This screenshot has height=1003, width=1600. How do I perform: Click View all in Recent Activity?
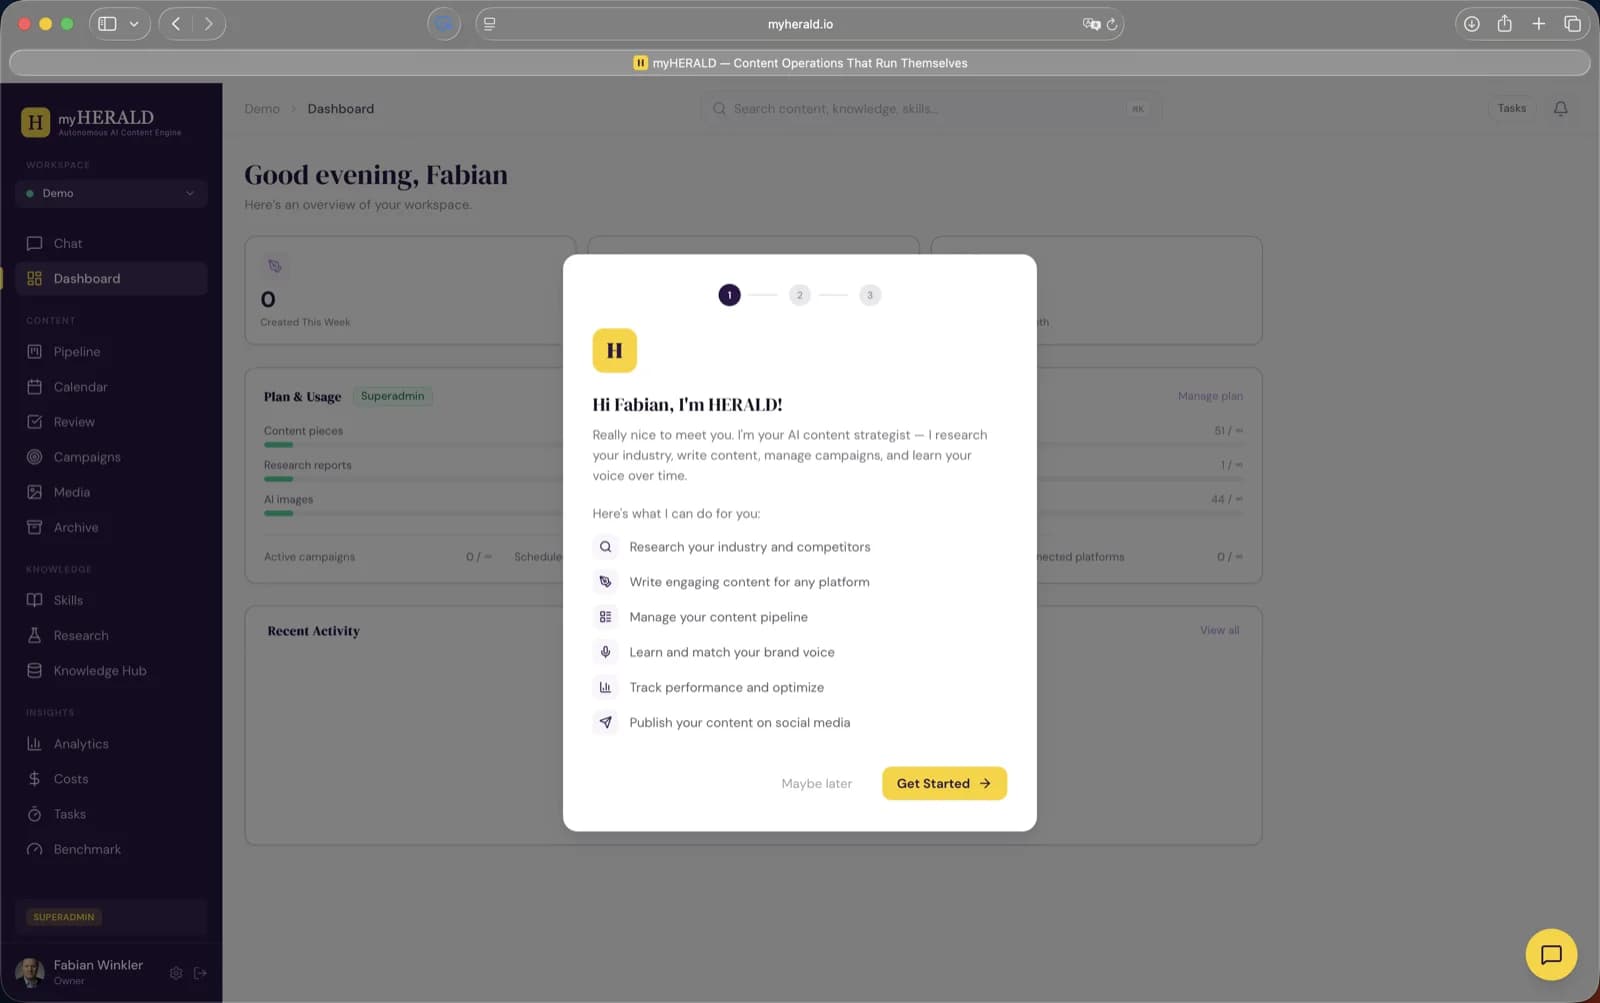click(1219, 630)
